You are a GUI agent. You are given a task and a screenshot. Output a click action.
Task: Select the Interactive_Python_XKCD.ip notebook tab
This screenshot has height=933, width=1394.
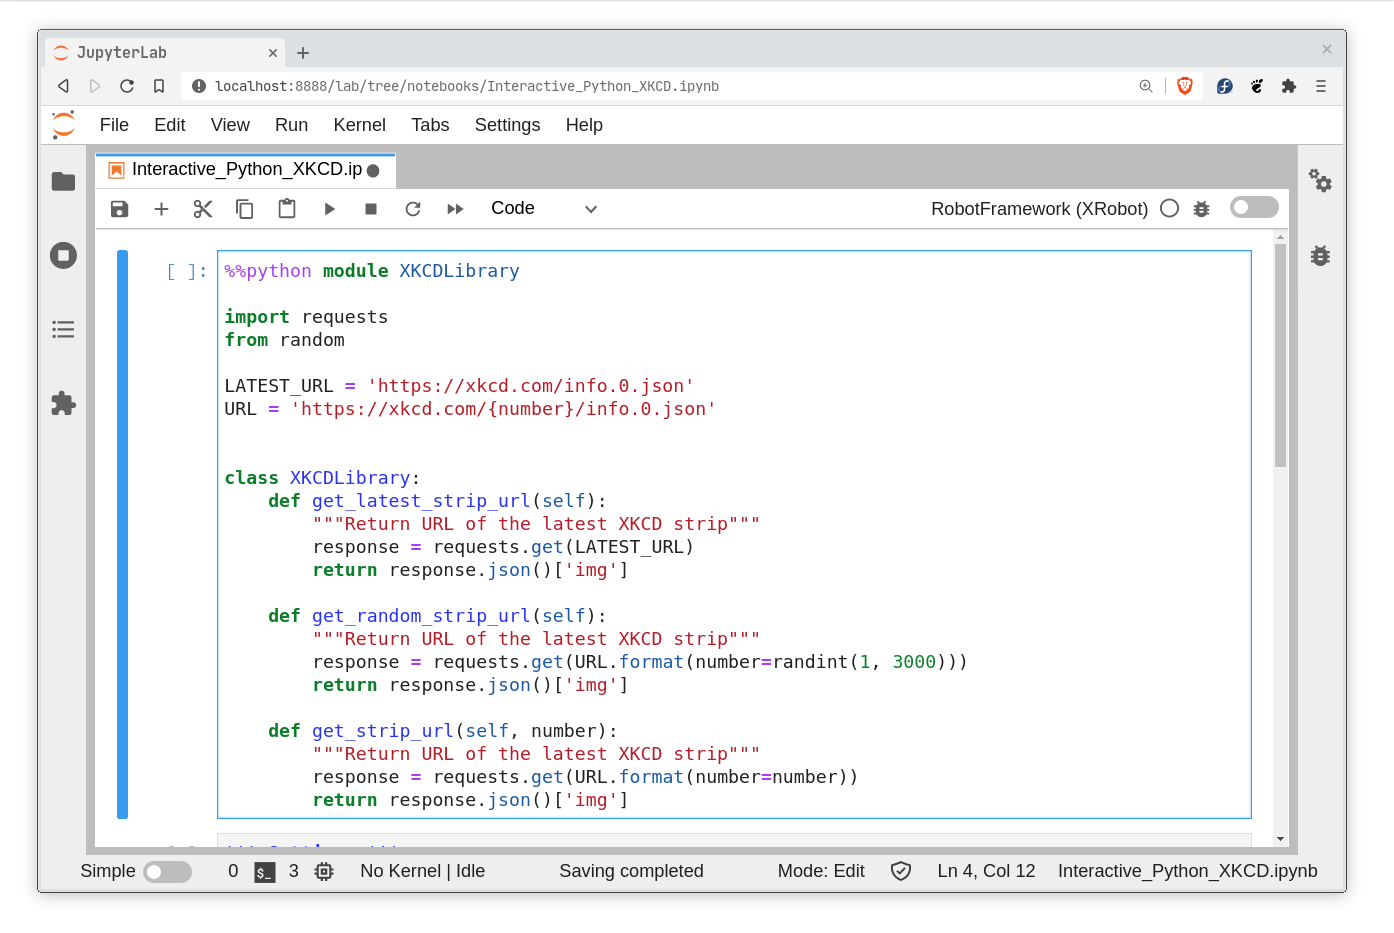[x=246, y=170]
